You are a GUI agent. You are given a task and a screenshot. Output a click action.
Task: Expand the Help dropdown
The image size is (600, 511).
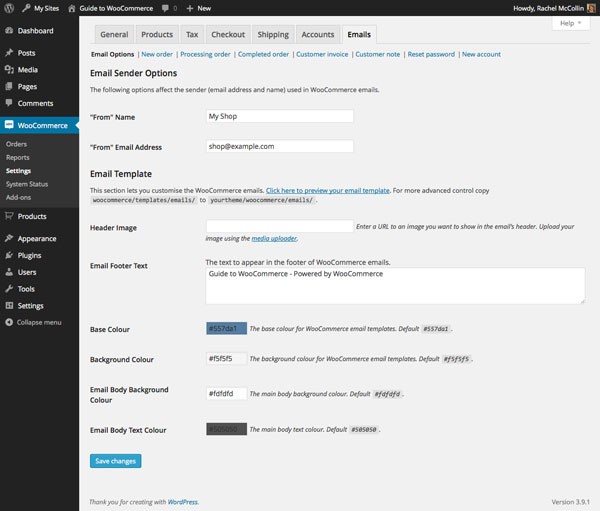pos(571,23)
